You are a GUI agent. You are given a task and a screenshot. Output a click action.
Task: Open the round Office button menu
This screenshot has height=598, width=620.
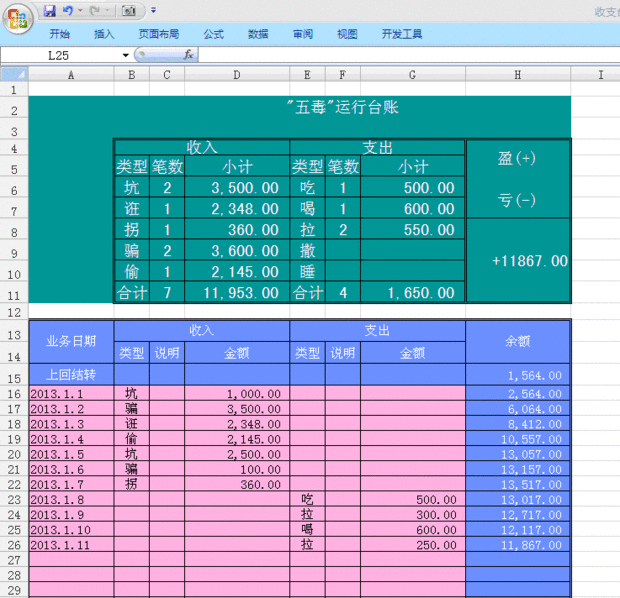(19, 16)
